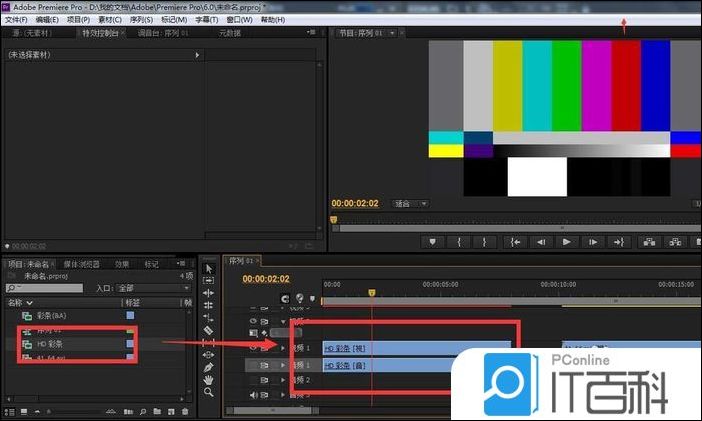Select the Selection arrow tool

pos(208,268)
